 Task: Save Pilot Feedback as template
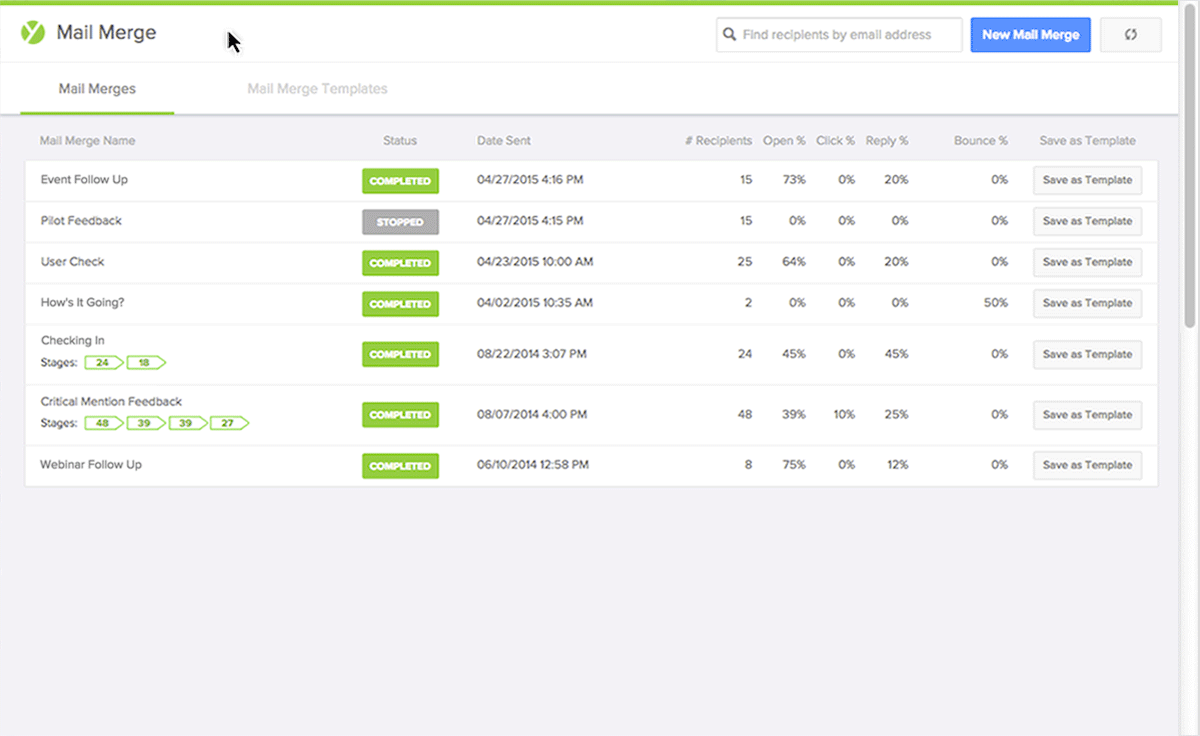[1087, 221]
